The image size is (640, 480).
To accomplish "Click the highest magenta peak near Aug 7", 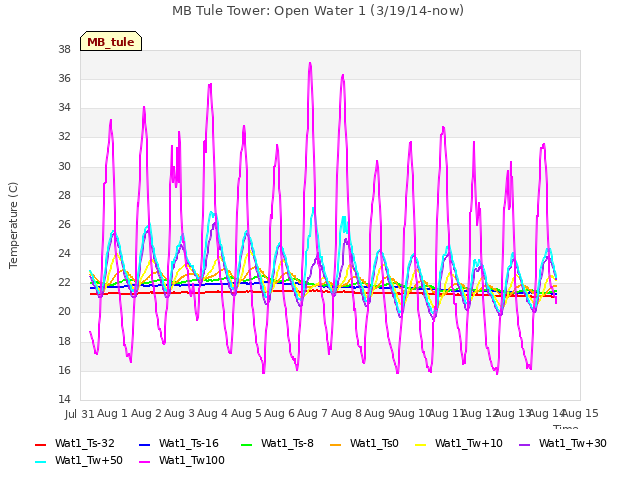I will tap(310, 64).
